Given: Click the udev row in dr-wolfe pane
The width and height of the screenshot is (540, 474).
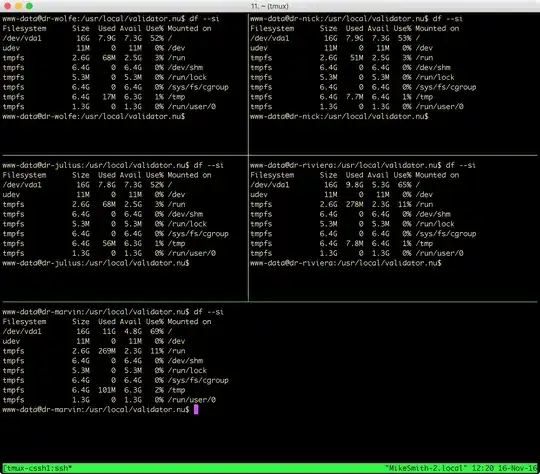Looking at the screenshot, I should coord(94,48).
